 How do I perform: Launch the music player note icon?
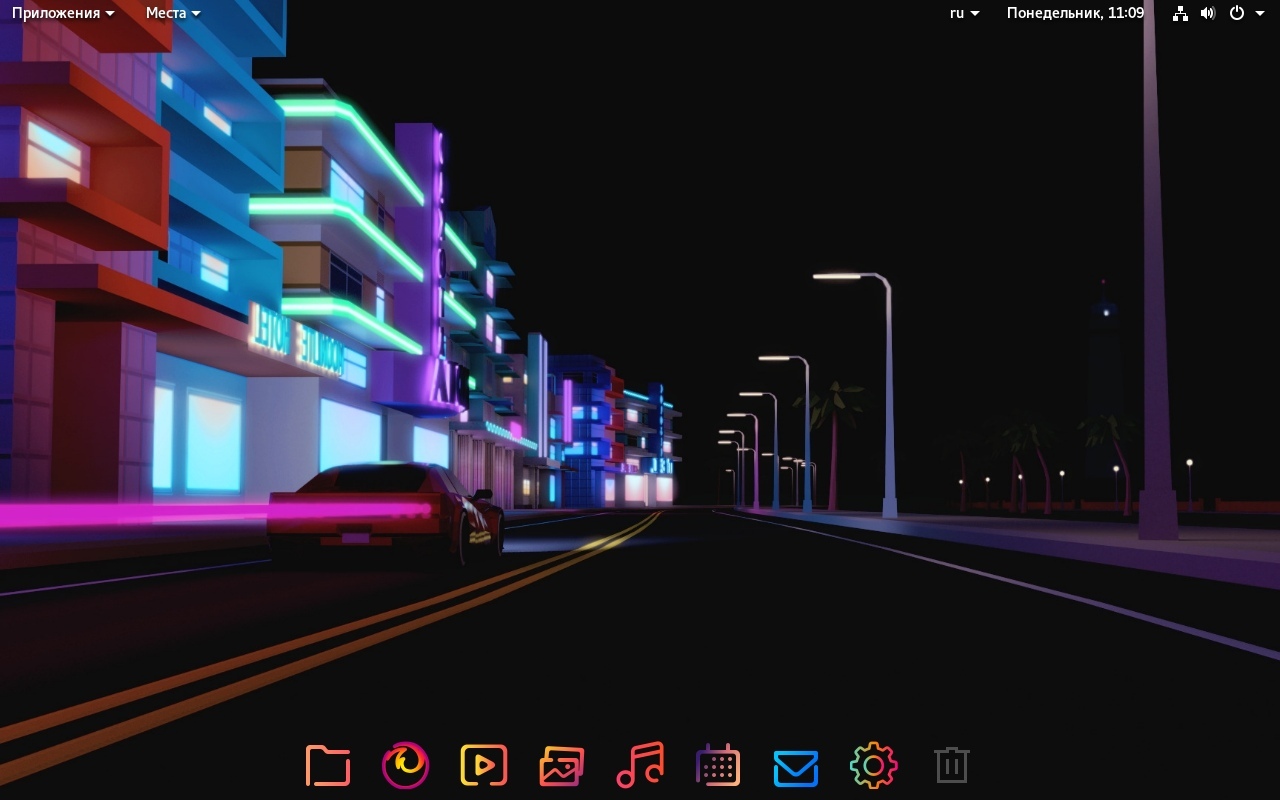tap(640, 766)
